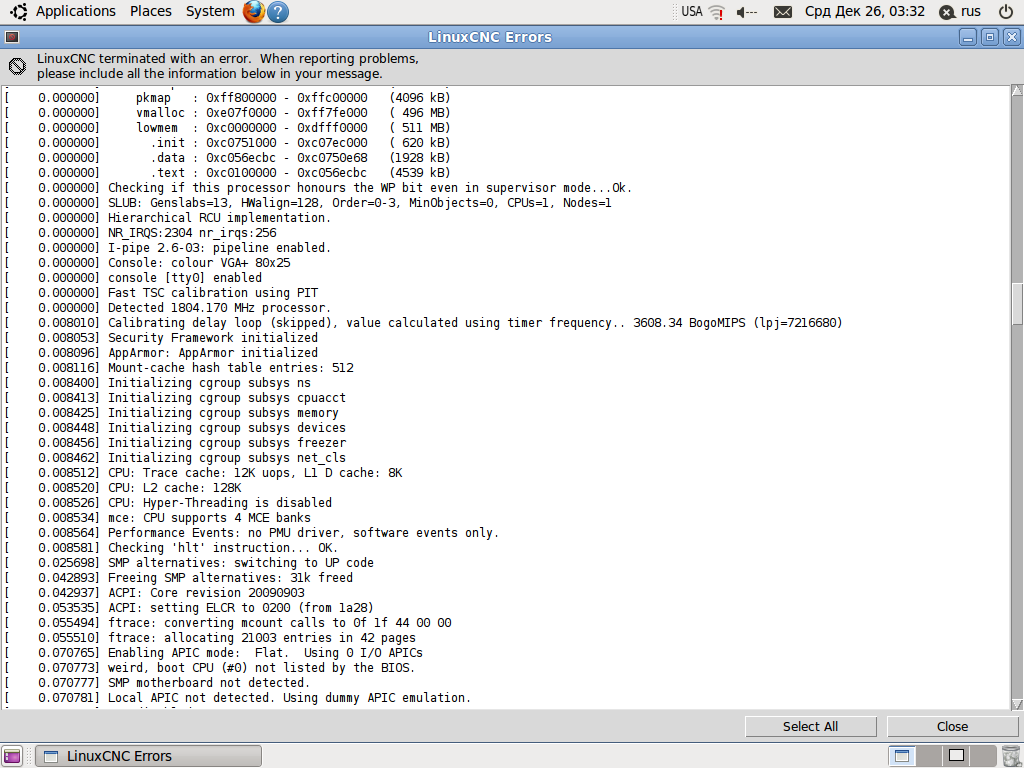The image size is (1024, 768).
Task: Maximize the LinuxCNC Errors window
Action: (989, 37)
